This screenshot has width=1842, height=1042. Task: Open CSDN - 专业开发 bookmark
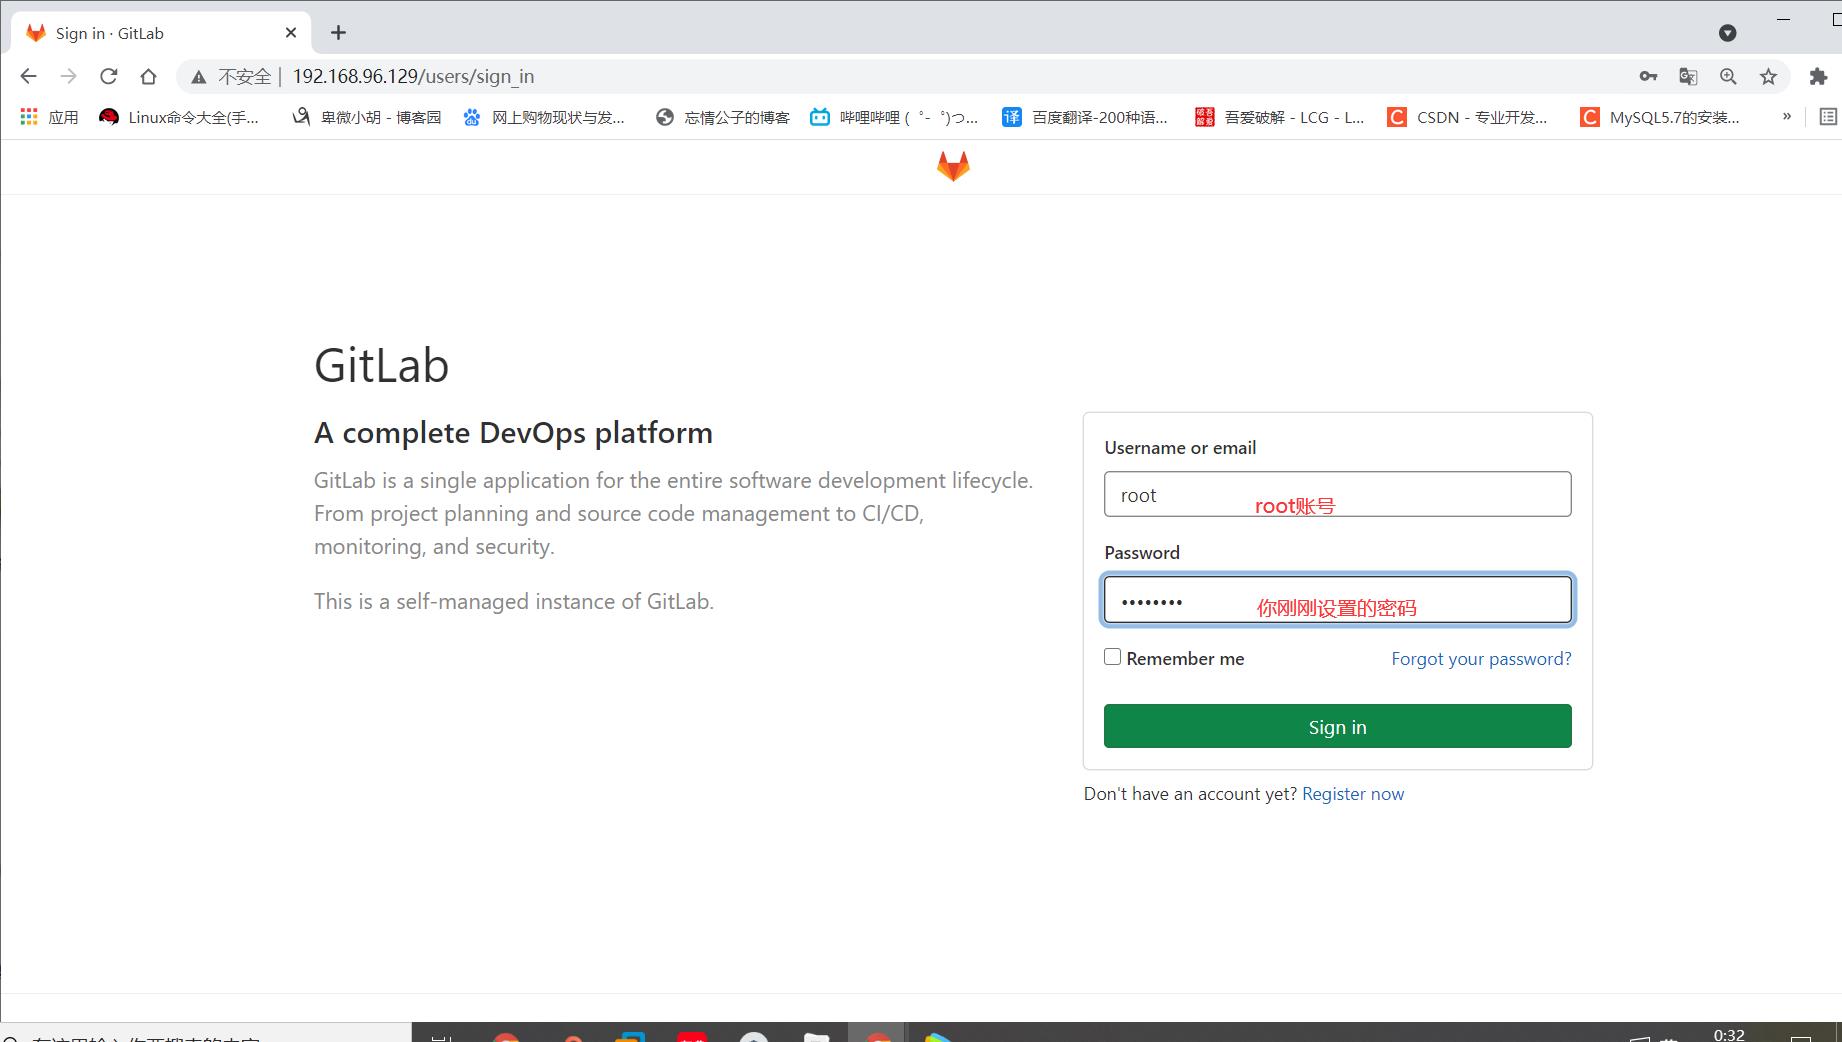[1467, 117]
